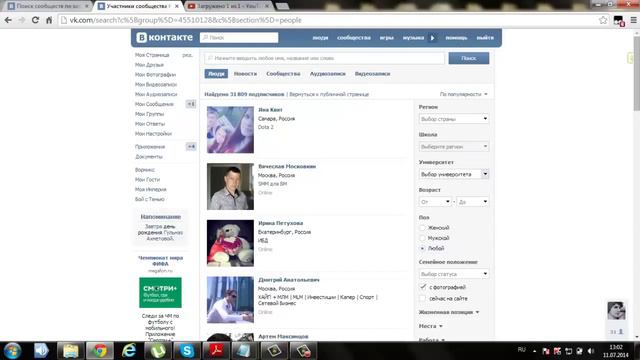The height and width of the screenshot is (360, 640).
Task: Open the 'По популярности' sort dropdown
Action: 463,94
